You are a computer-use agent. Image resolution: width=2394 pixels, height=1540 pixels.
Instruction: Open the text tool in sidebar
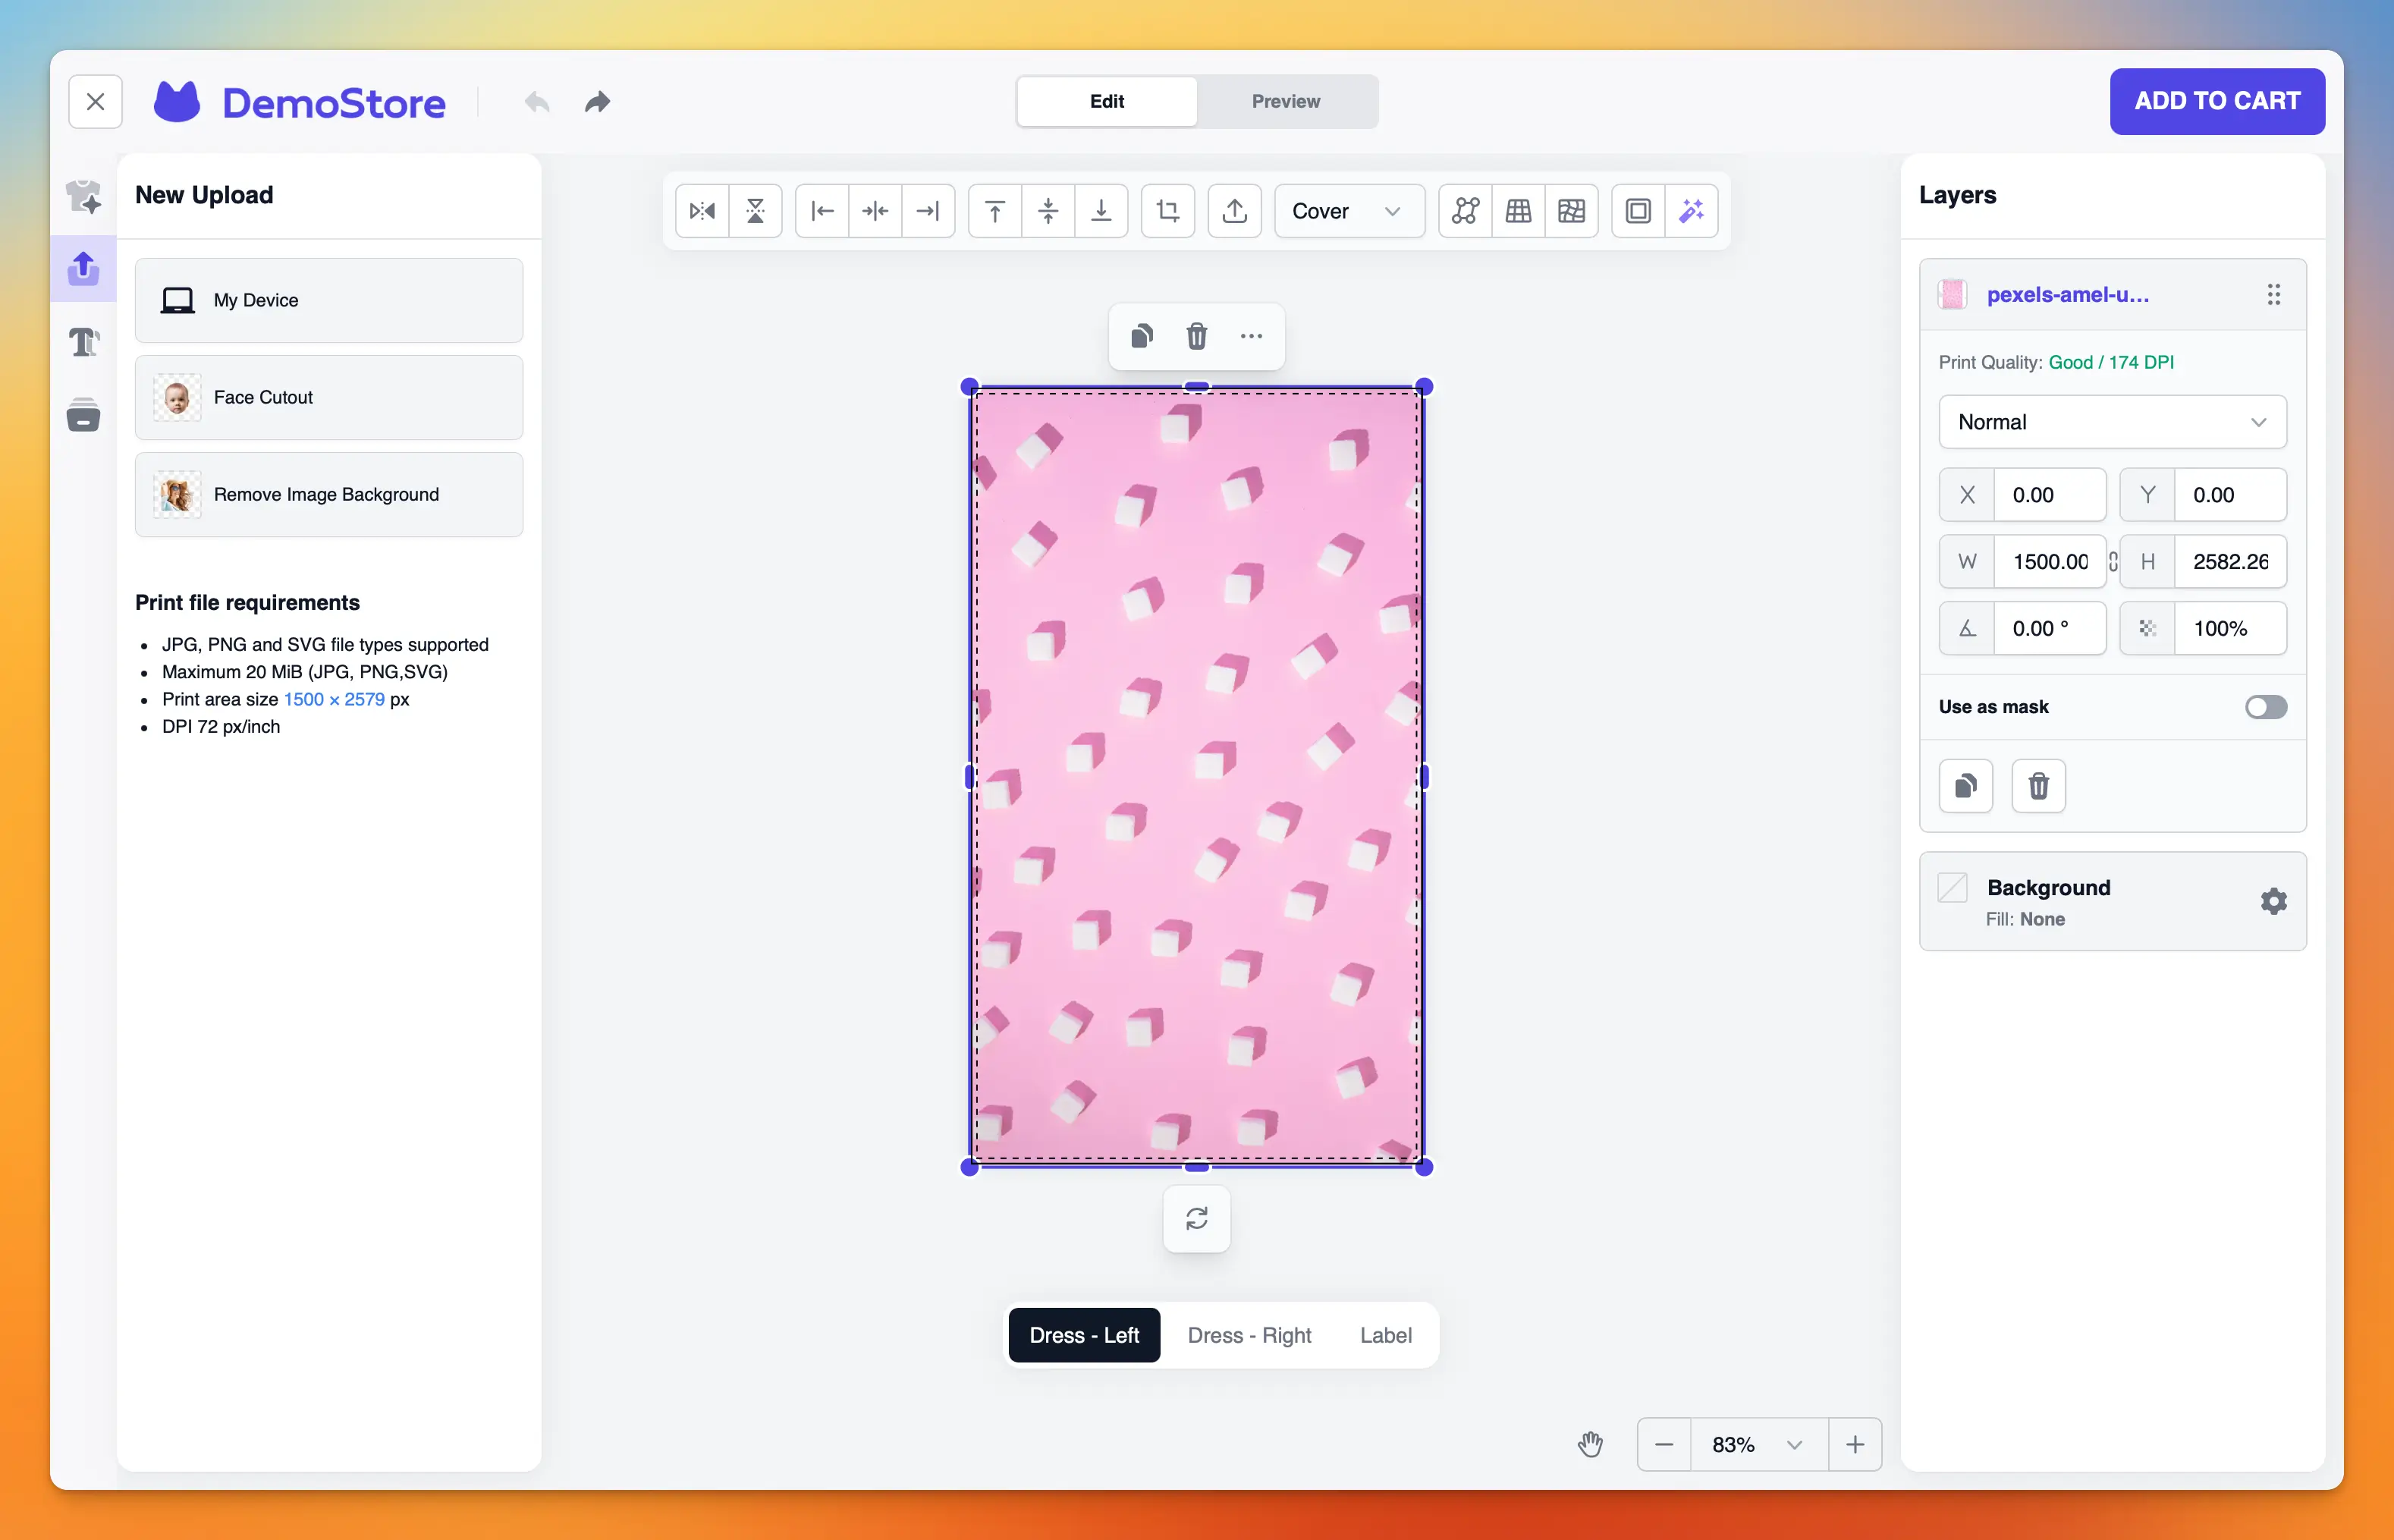pos(84,343)
